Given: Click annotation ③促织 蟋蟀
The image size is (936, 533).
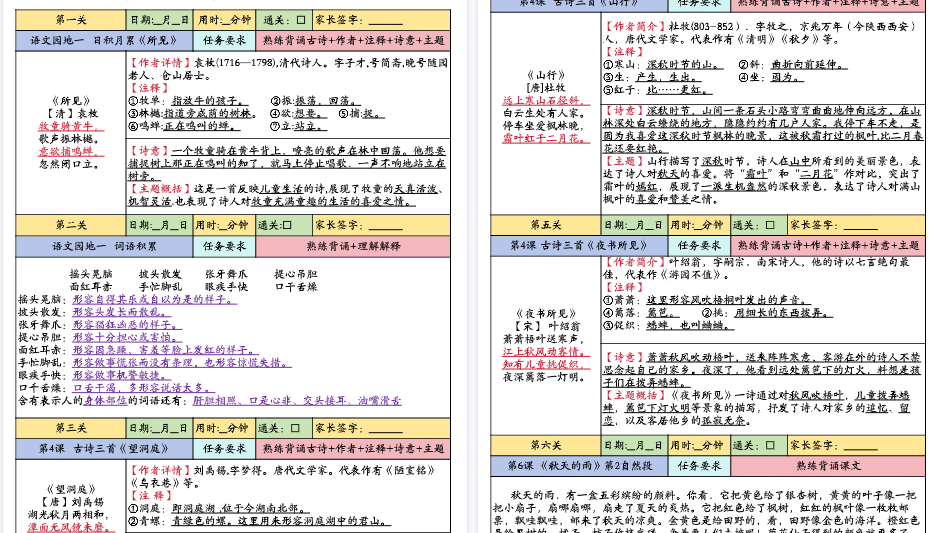Looking at the screenshot, I should (x=669, y=325).
